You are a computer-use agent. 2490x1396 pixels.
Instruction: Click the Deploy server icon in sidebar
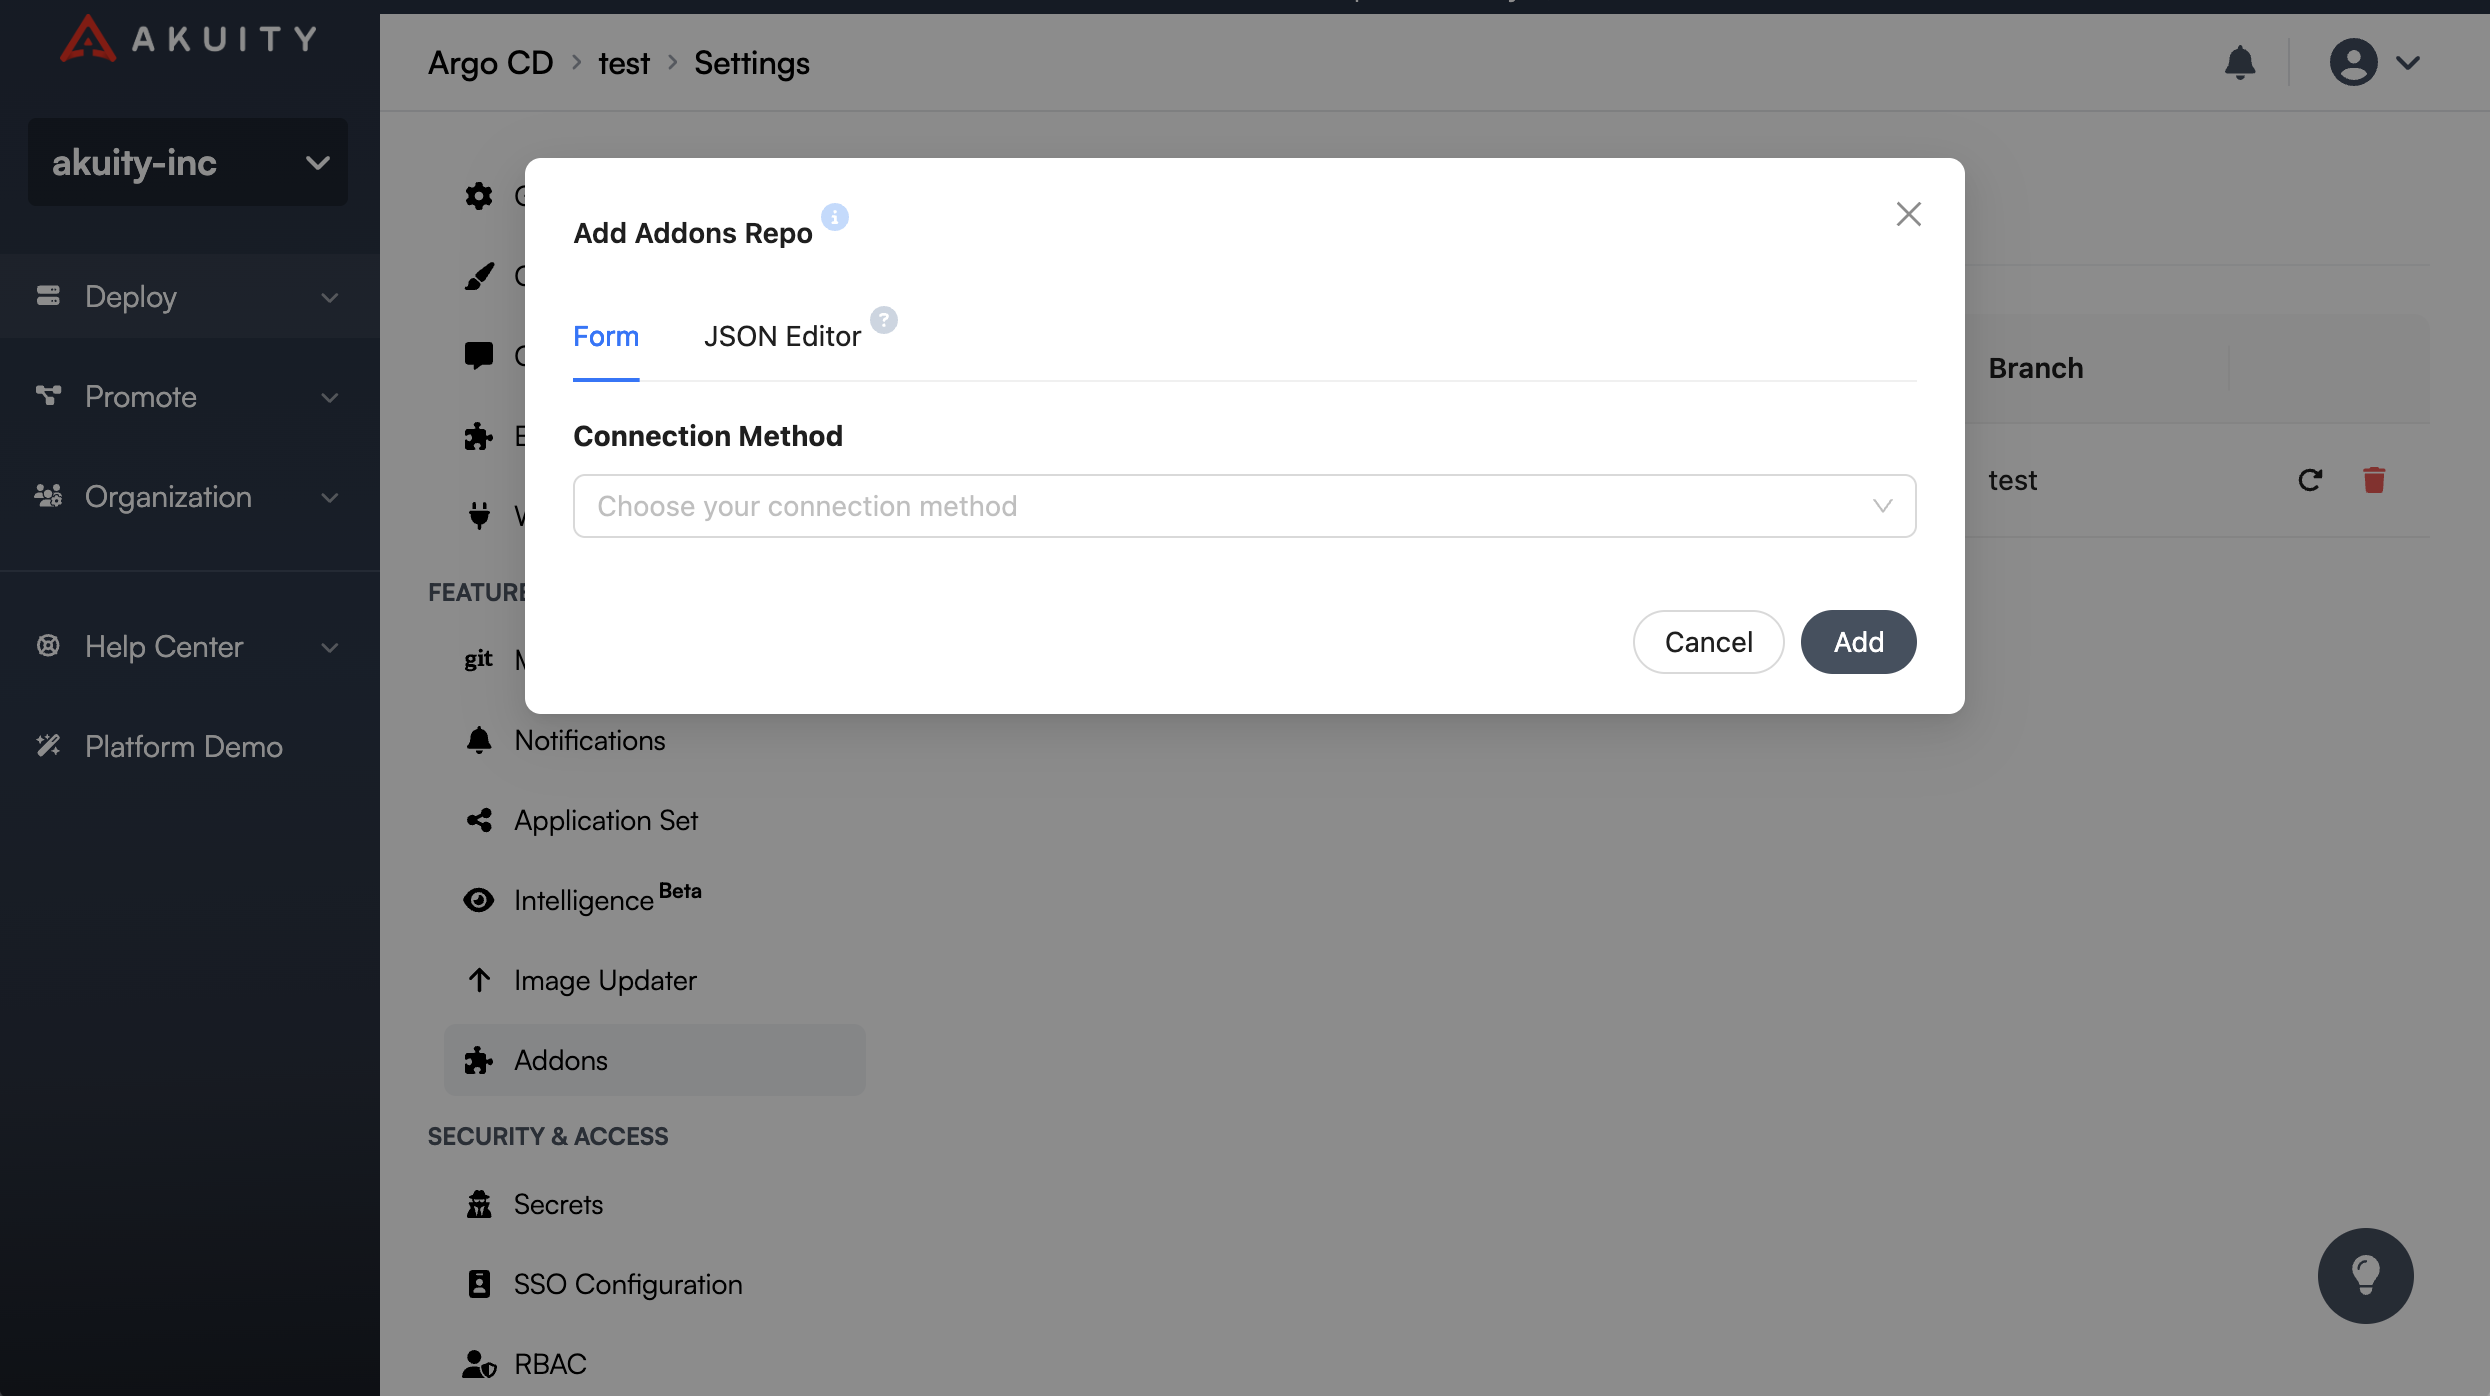point(48,296)
